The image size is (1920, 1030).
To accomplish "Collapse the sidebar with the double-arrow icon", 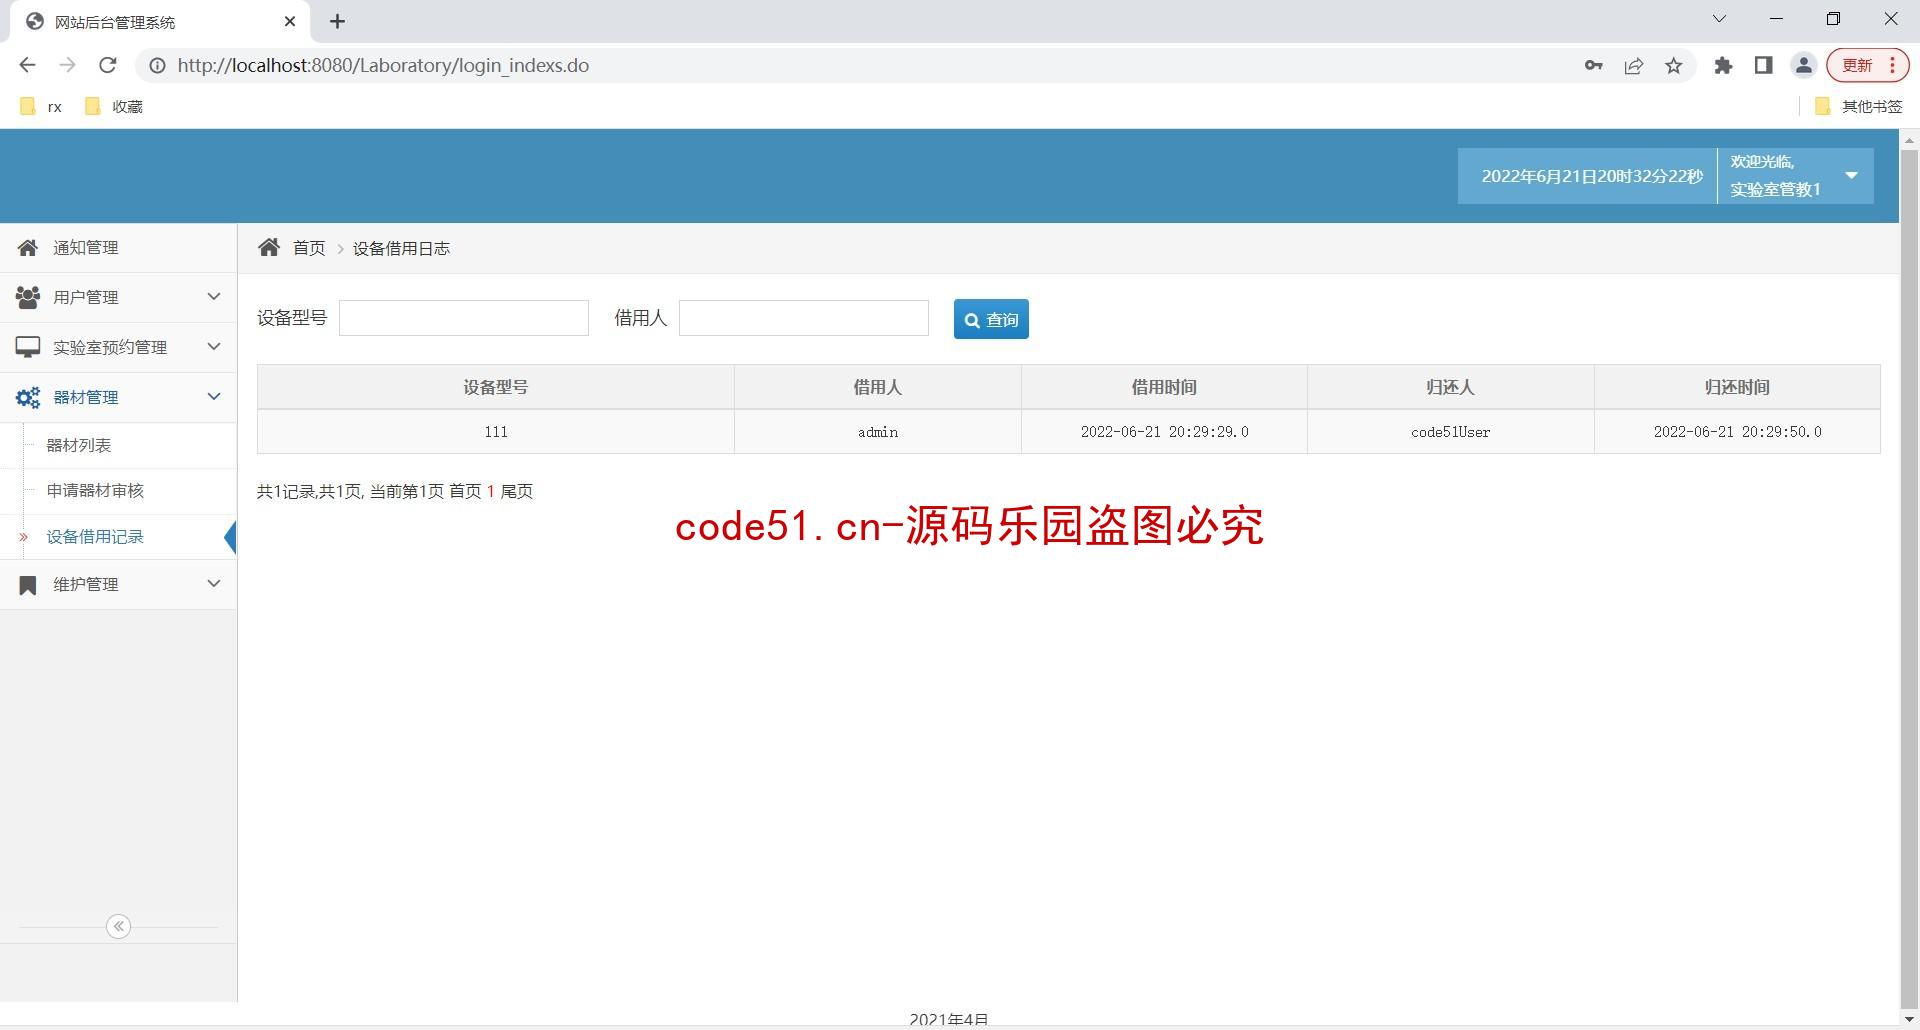I will coord(118,926).
